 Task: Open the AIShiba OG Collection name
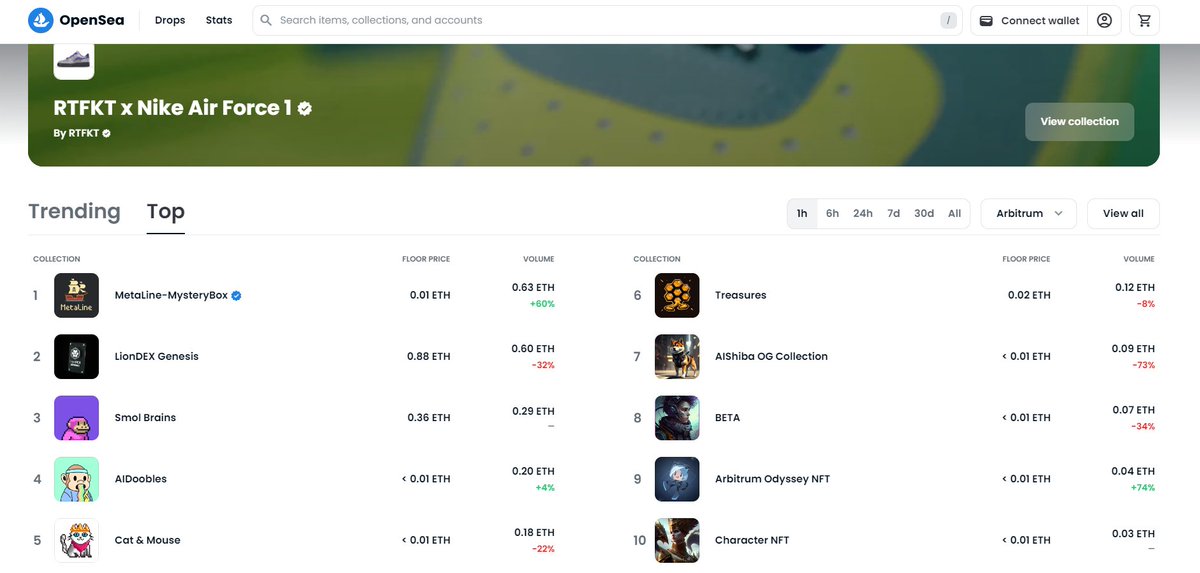(771, 356)
